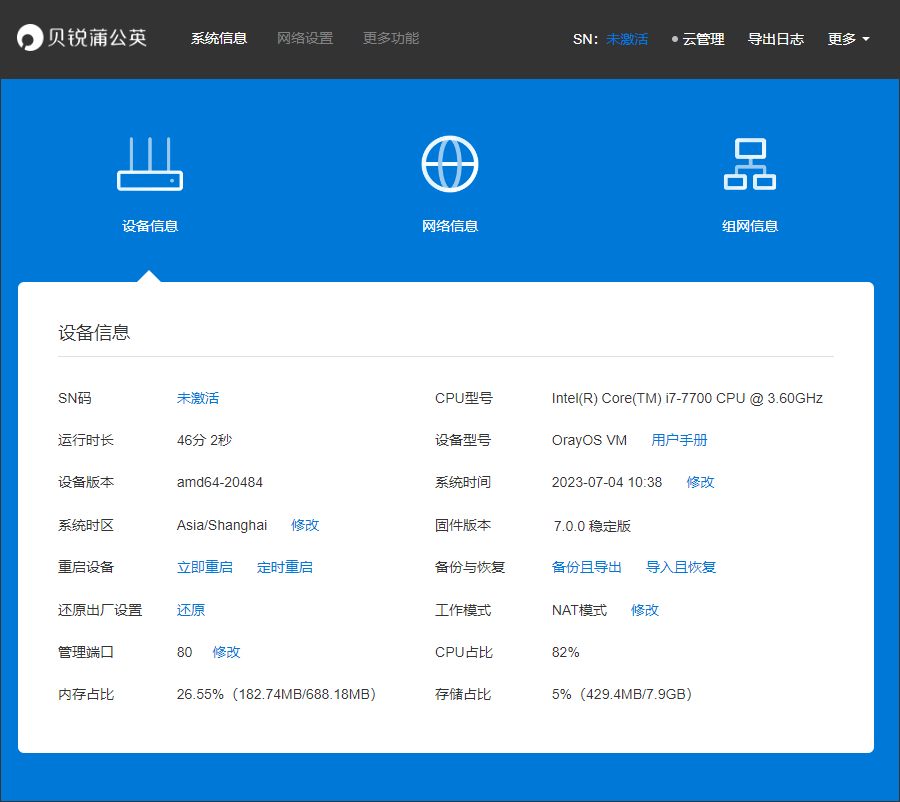Viewport: 900px width, 802px height.
Task: Switch to 网络设置 menu
Action: point(305,39)
